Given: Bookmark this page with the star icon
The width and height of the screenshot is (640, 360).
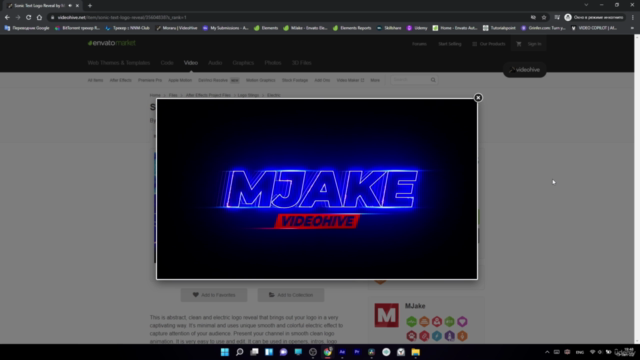Looking at the screenshot, I should 544,18.
